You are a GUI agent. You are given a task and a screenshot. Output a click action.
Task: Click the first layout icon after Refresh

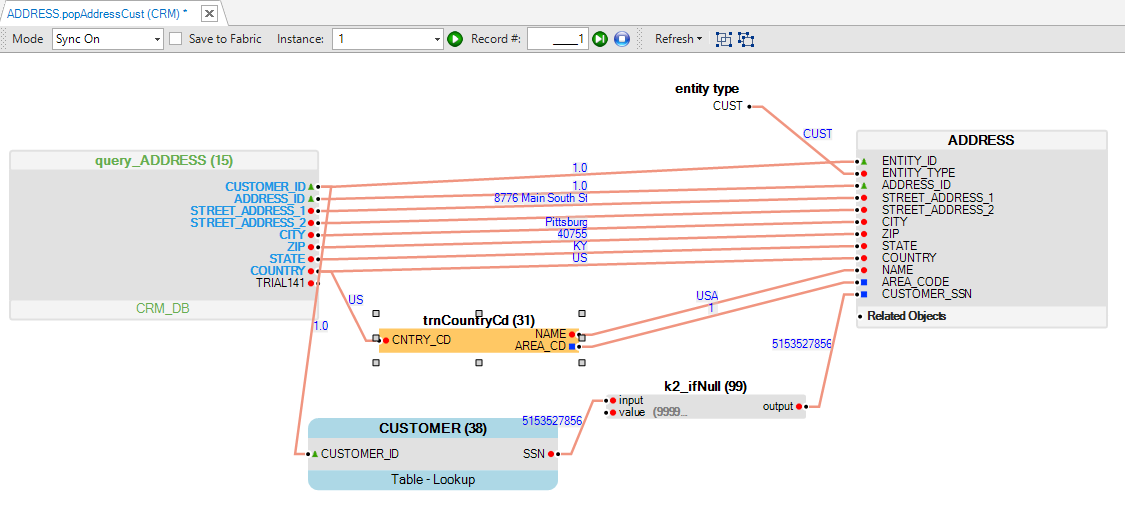coord(724,39)
